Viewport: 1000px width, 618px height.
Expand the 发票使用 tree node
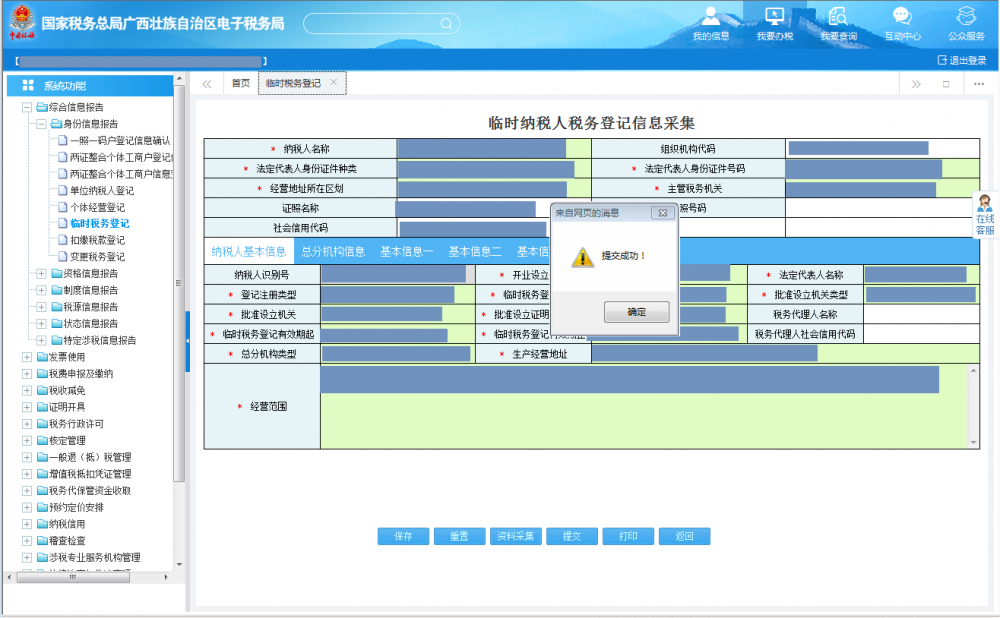[x=27, y=357]
